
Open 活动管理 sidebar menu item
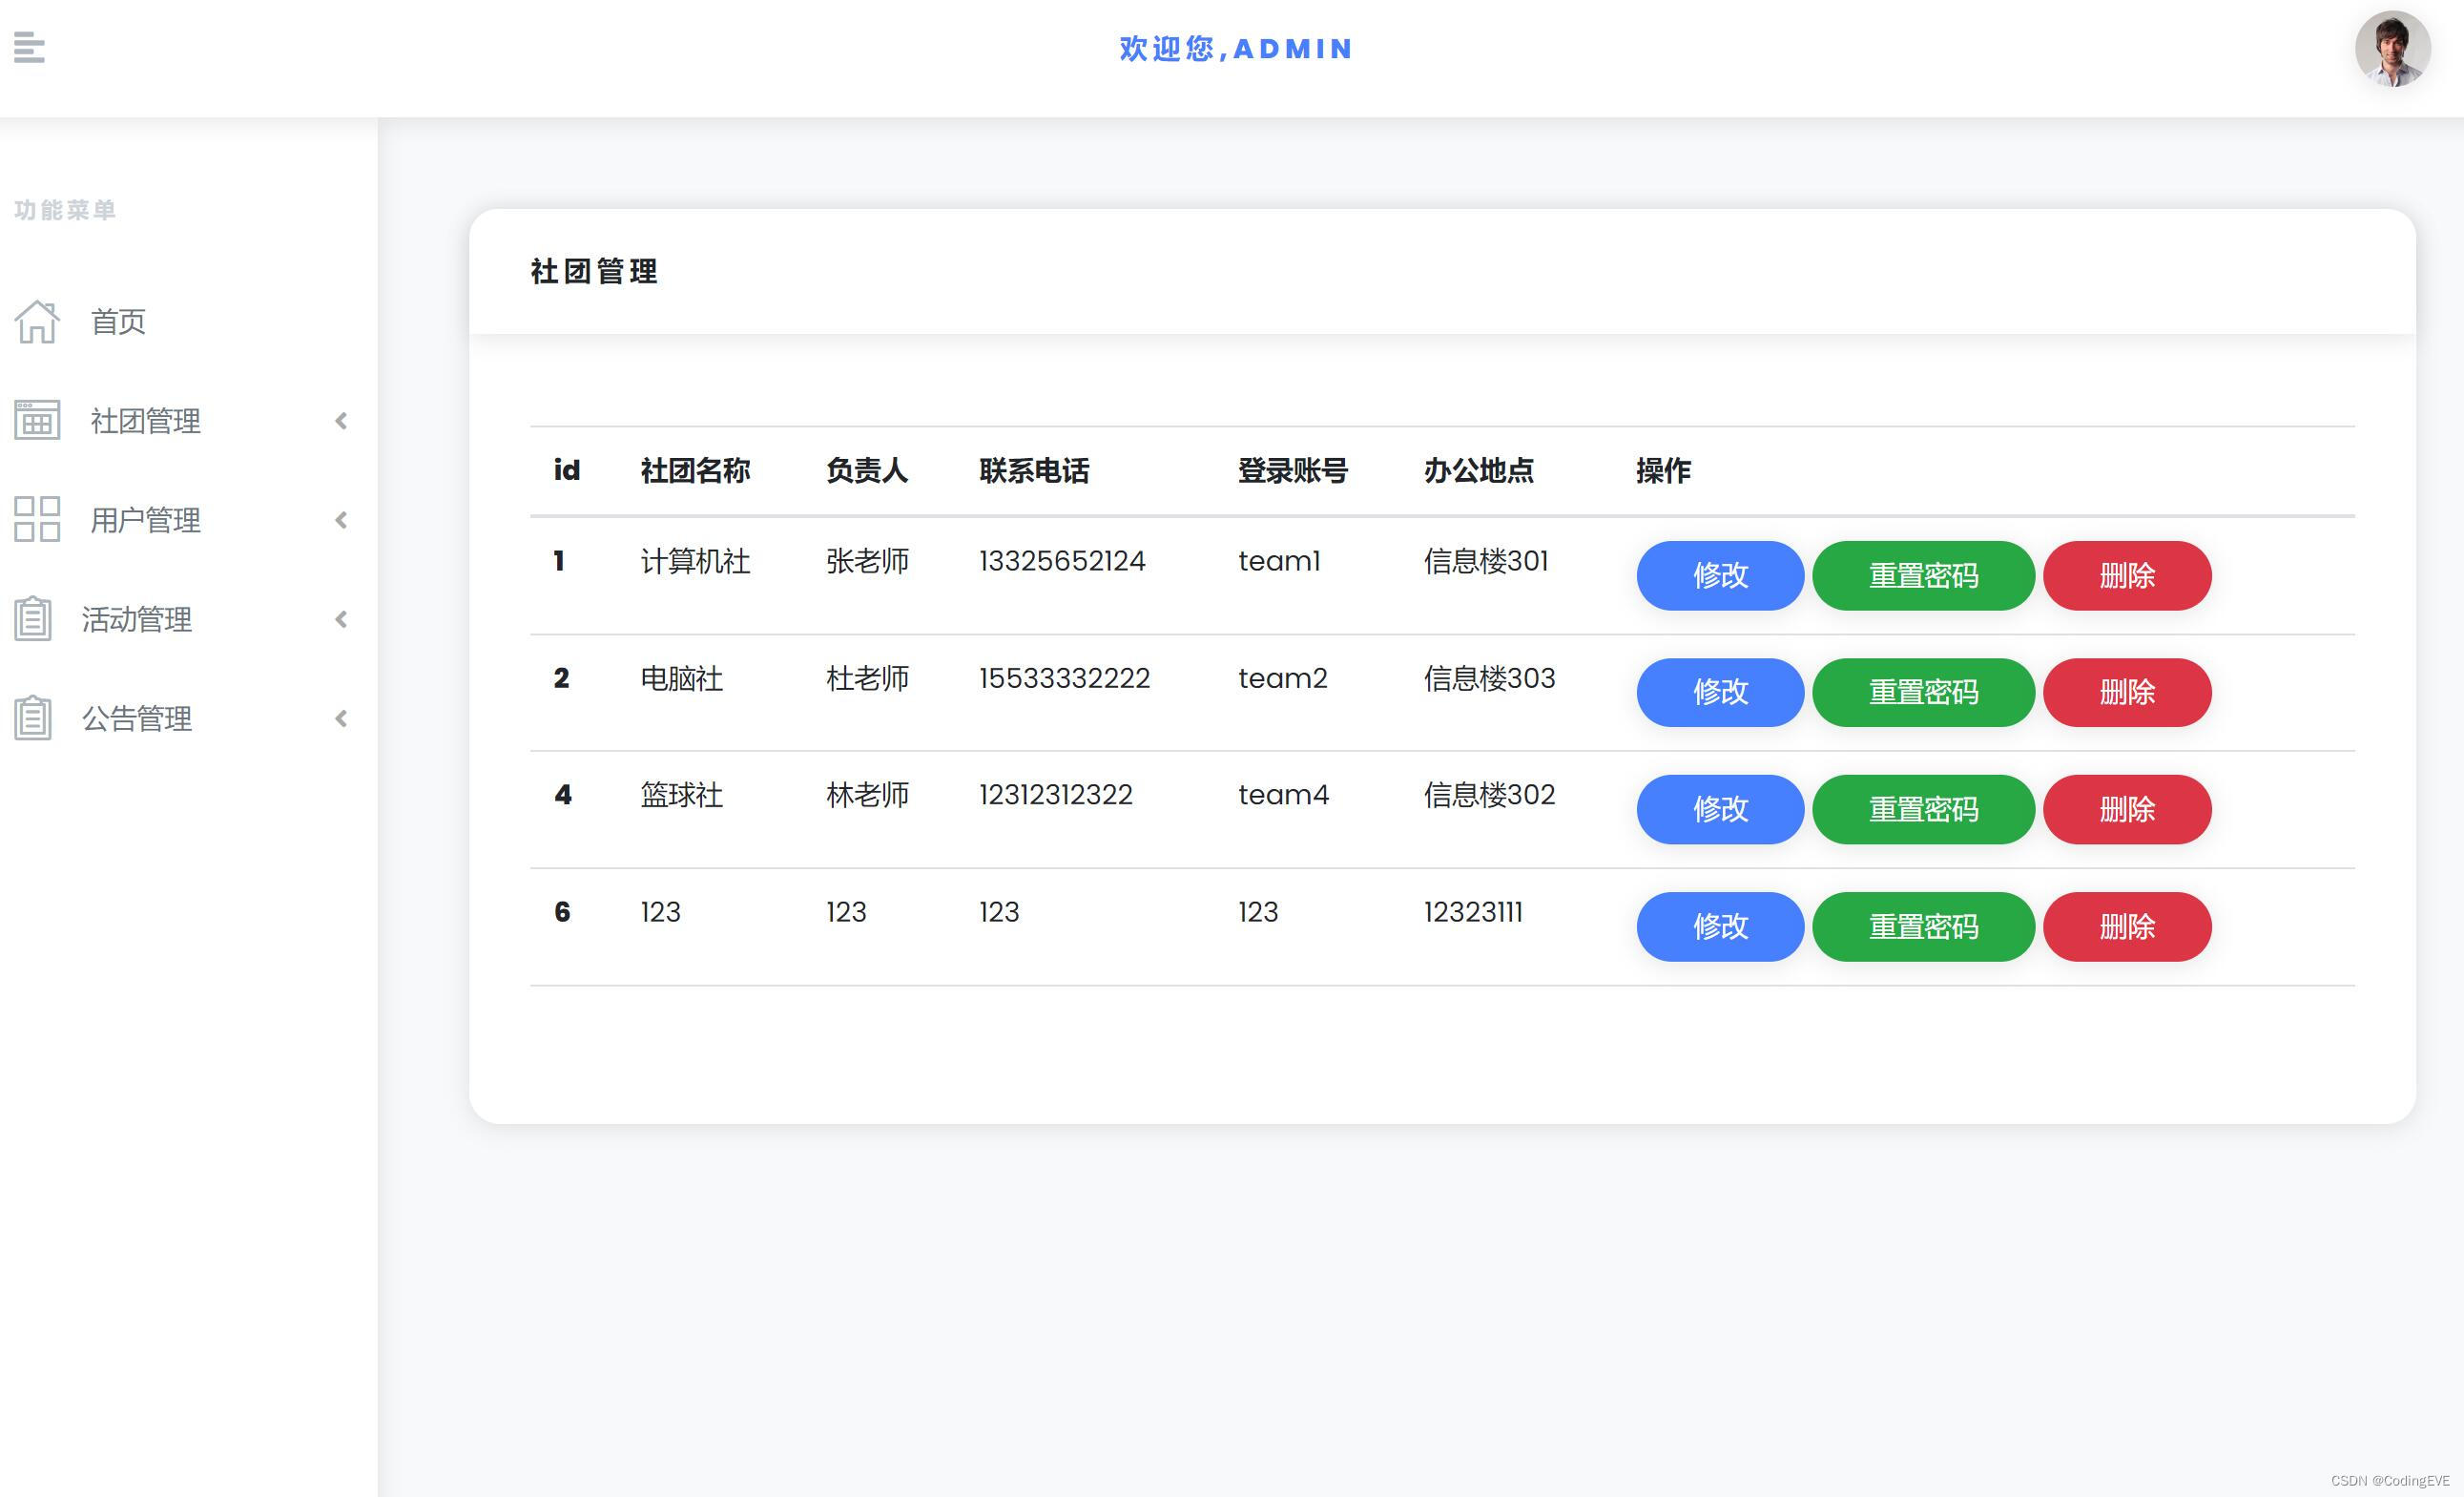point(137,619)
